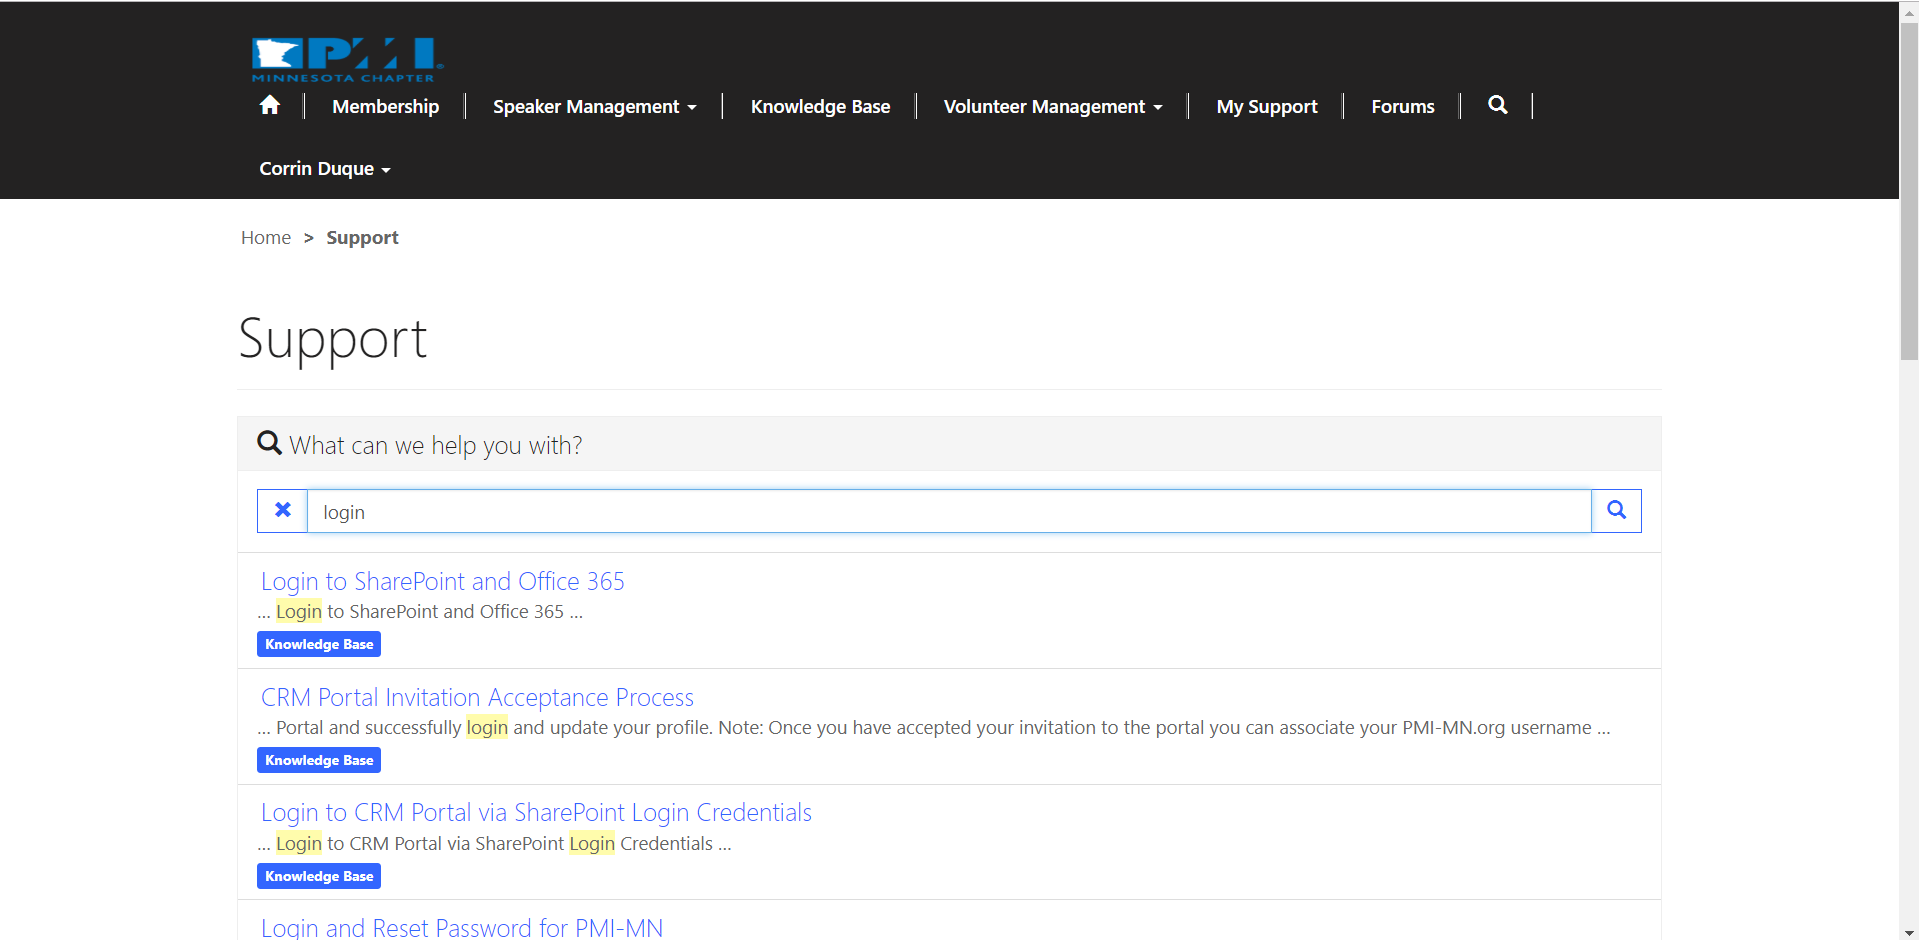The image size is (1919, 940).
Task: Click the Home breadcrumb link
Action: click(266, 238)
